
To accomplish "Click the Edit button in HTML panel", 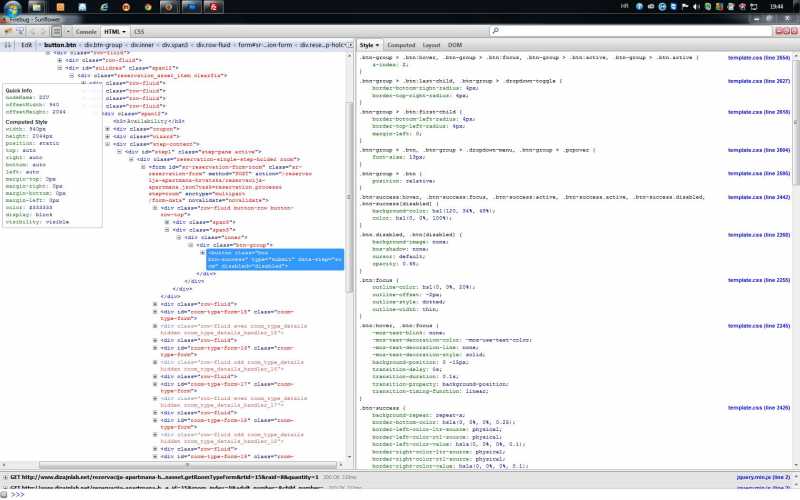I will pos(26,45).
